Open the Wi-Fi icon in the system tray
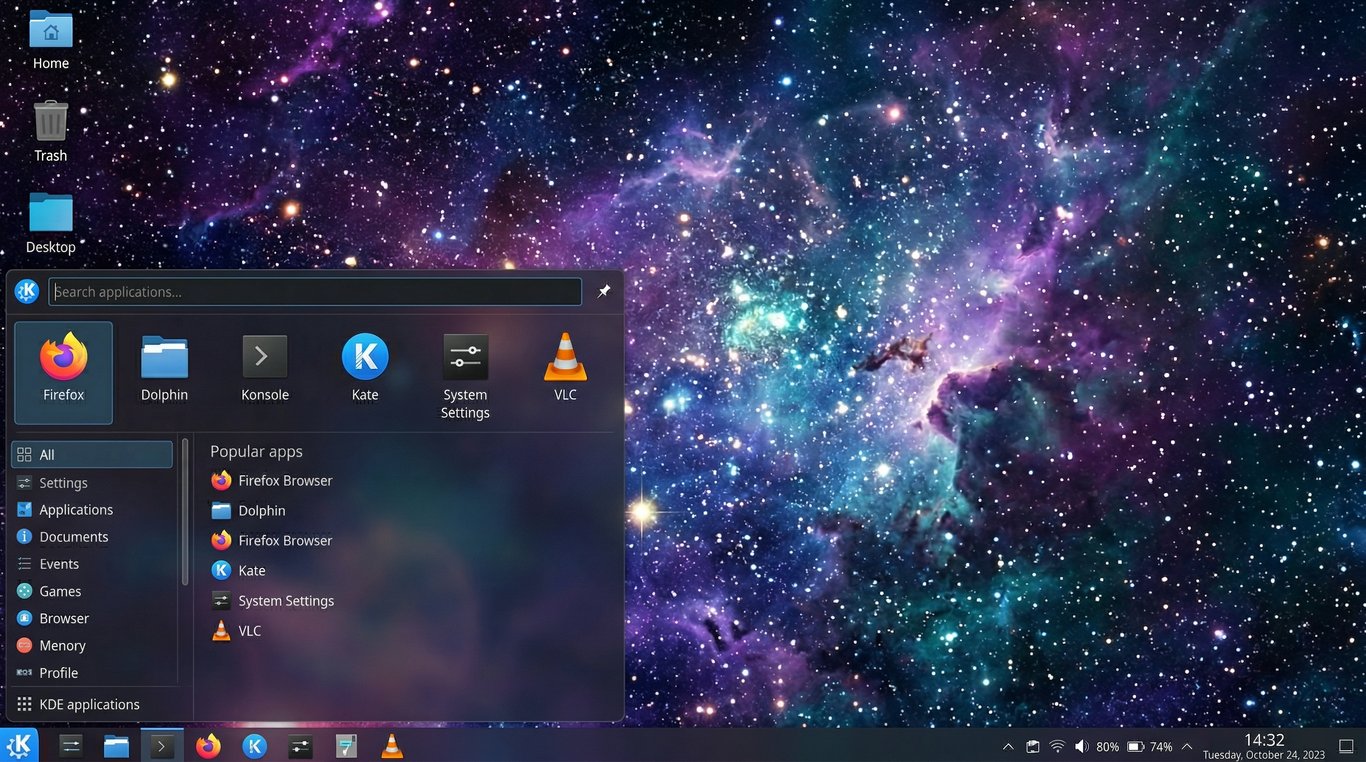The height and width of the screenshot is (762, 1366). [x=1057, y=746]
